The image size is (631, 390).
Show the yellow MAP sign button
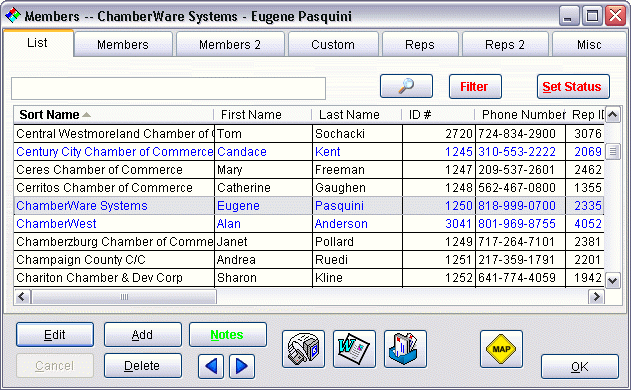pyautogui.click(x=501, y=349)
